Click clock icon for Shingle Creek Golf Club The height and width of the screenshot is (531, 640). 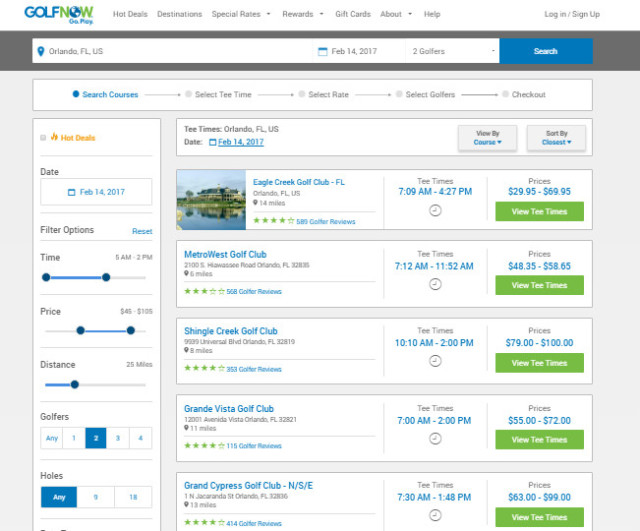pos(435,361)
